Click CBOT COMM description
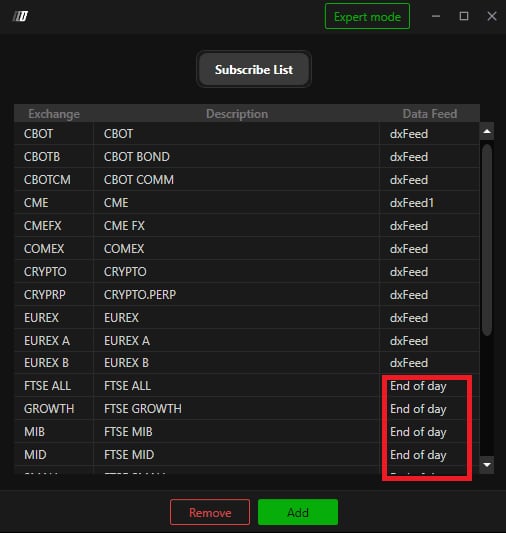 click(139, 179)
